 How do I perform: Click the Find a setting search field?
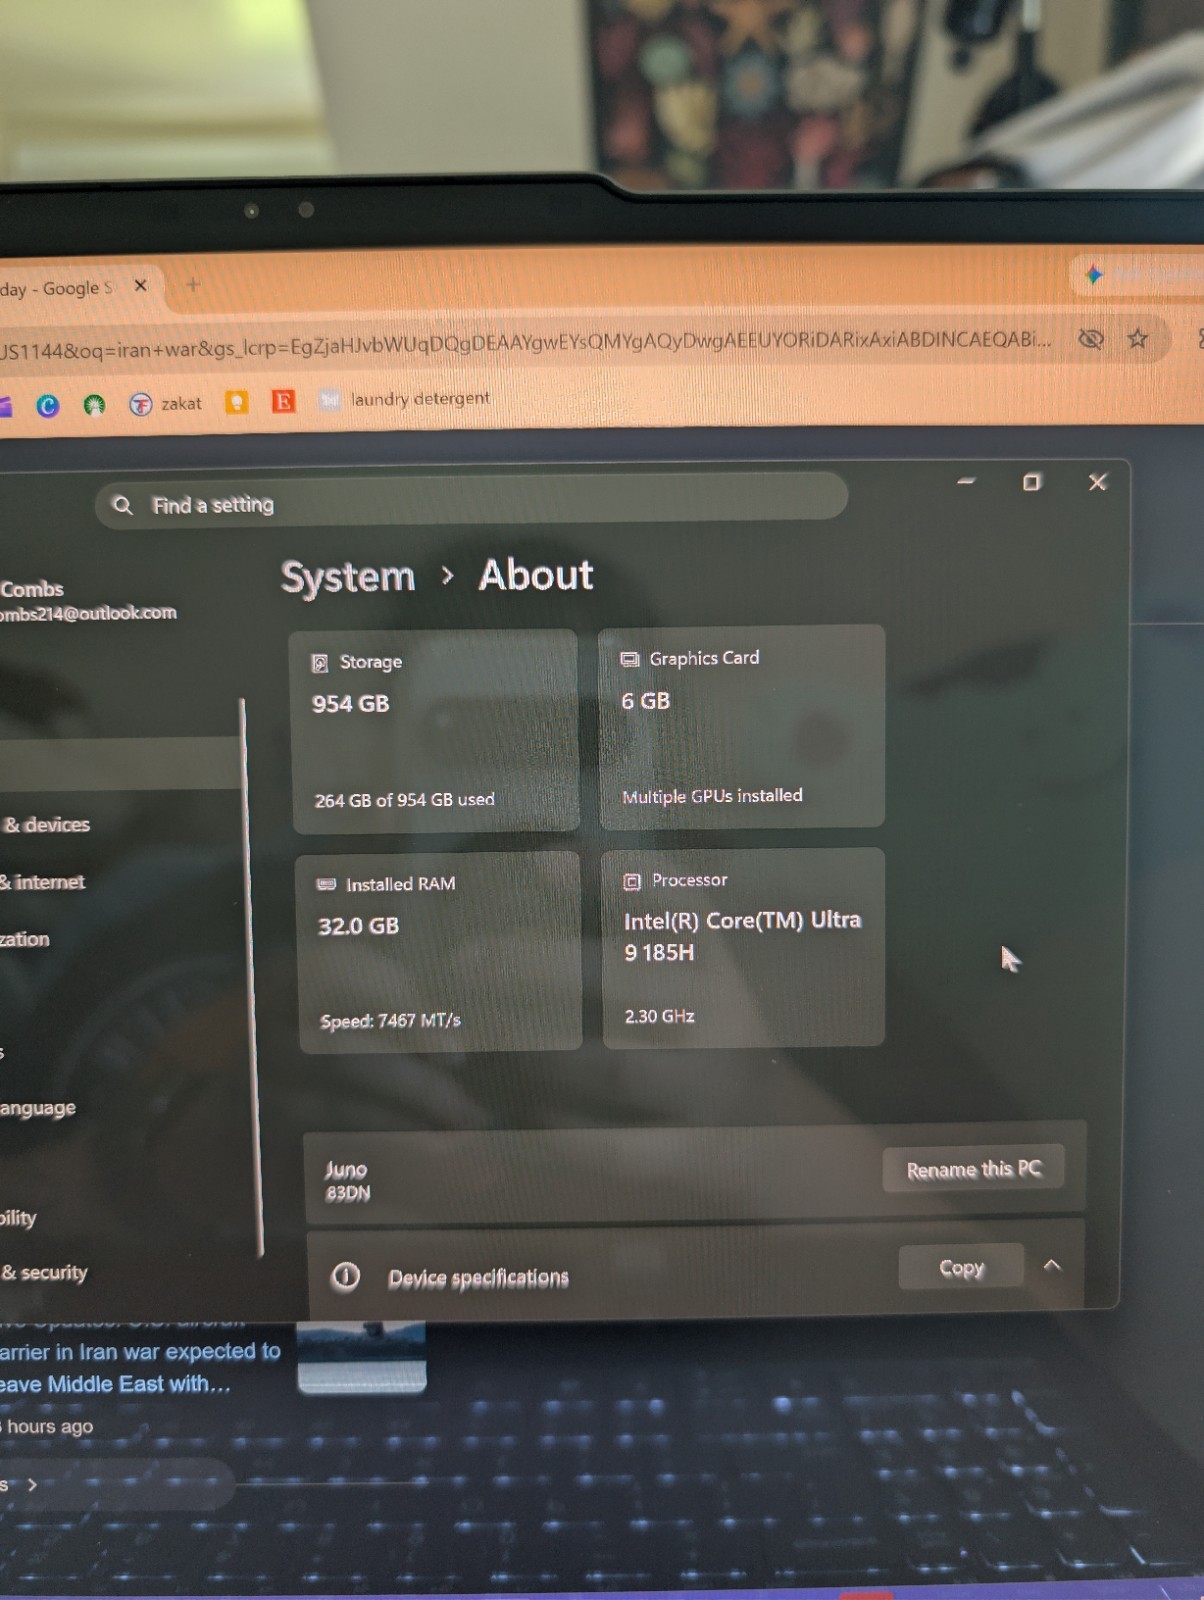coord(471,498)
